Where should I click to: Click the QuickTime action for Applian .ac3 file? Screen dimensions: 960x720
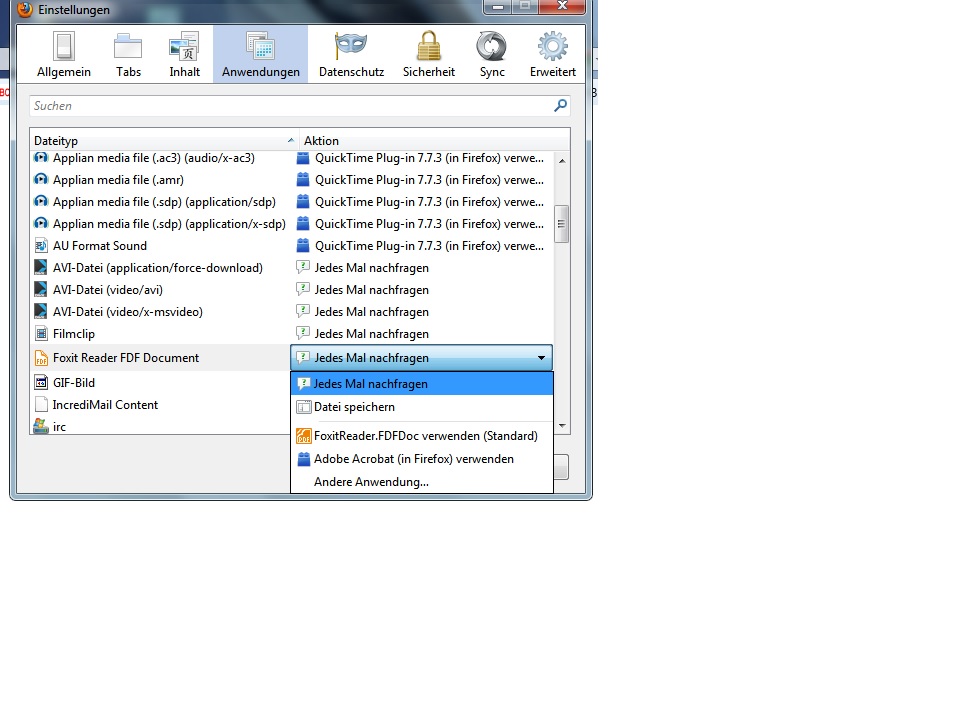tap(420, 158)
